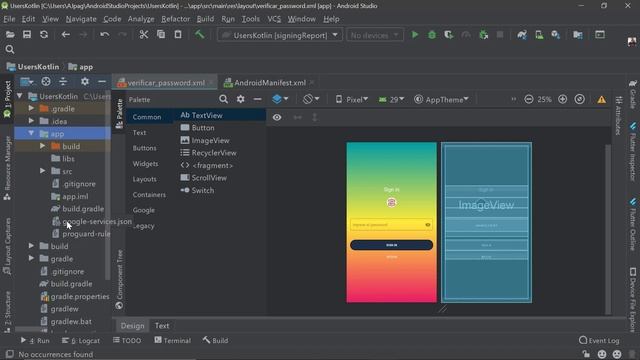Select the Widgets palette category
Viewport: 640px width, 360px height.
tap(145, 164)
